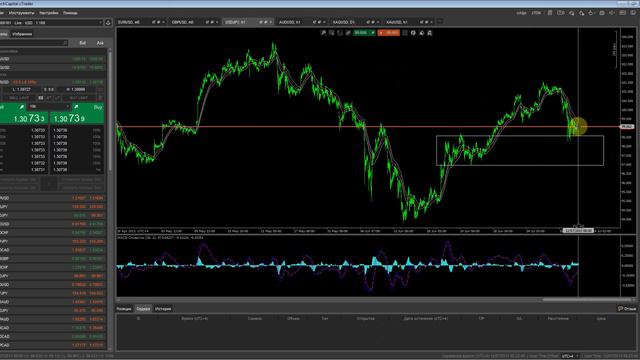The image size is (640, 360).
Task: Close the XAUUSD h1 chart tab
Action: pyautogui.click(x=431, y=22)
